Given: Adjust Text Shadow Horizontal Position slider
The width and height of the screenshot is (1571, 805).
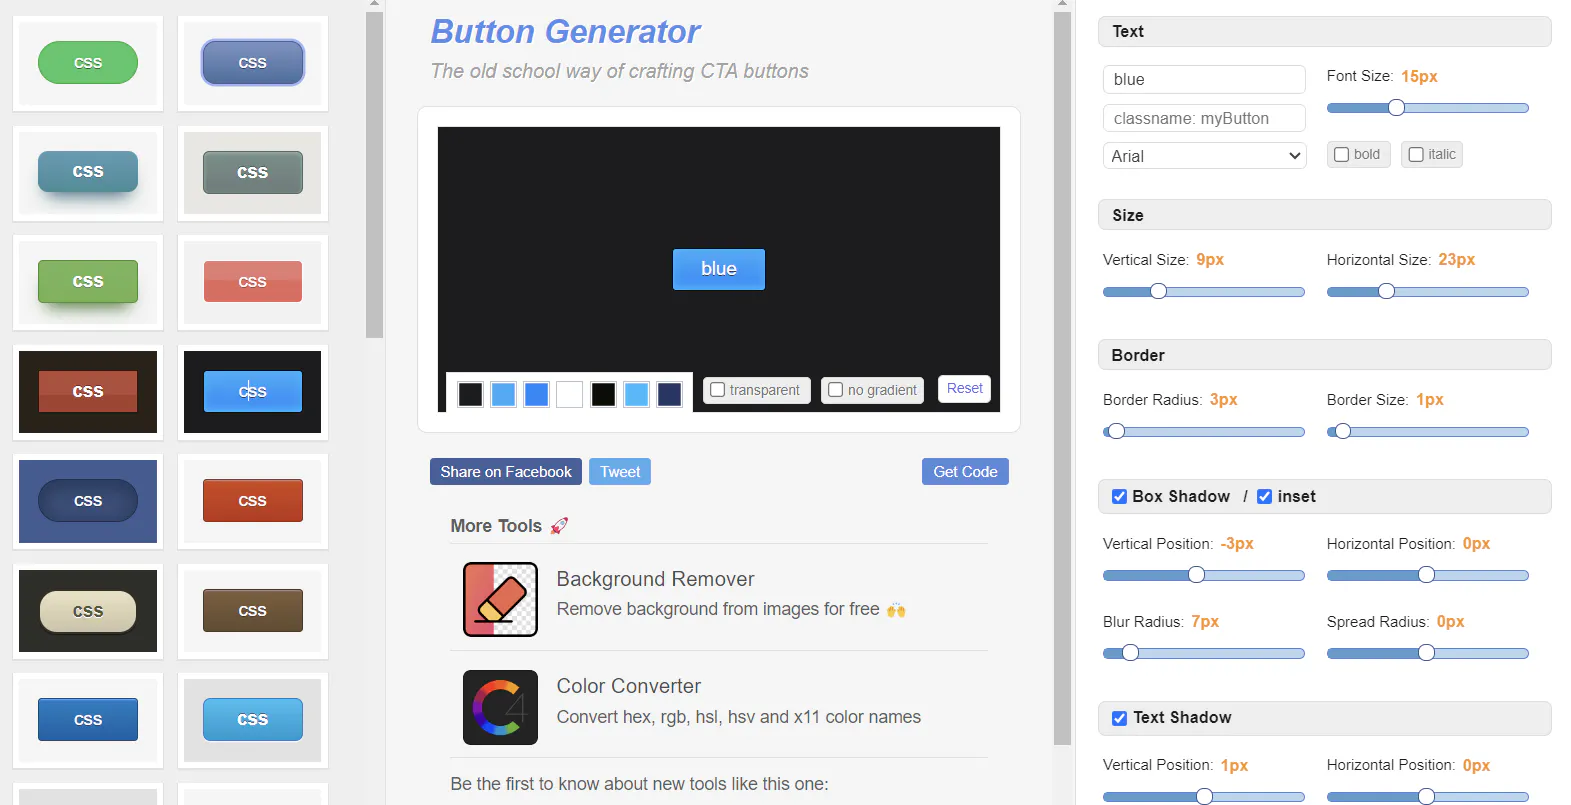Looking at the screenshot, I should tap(1428, 797).
